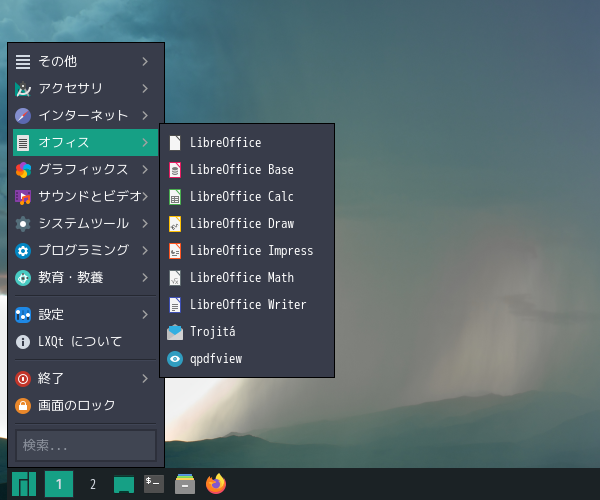
Task: Select LibreOffice Math menu entry
Action: coord(247,278)
